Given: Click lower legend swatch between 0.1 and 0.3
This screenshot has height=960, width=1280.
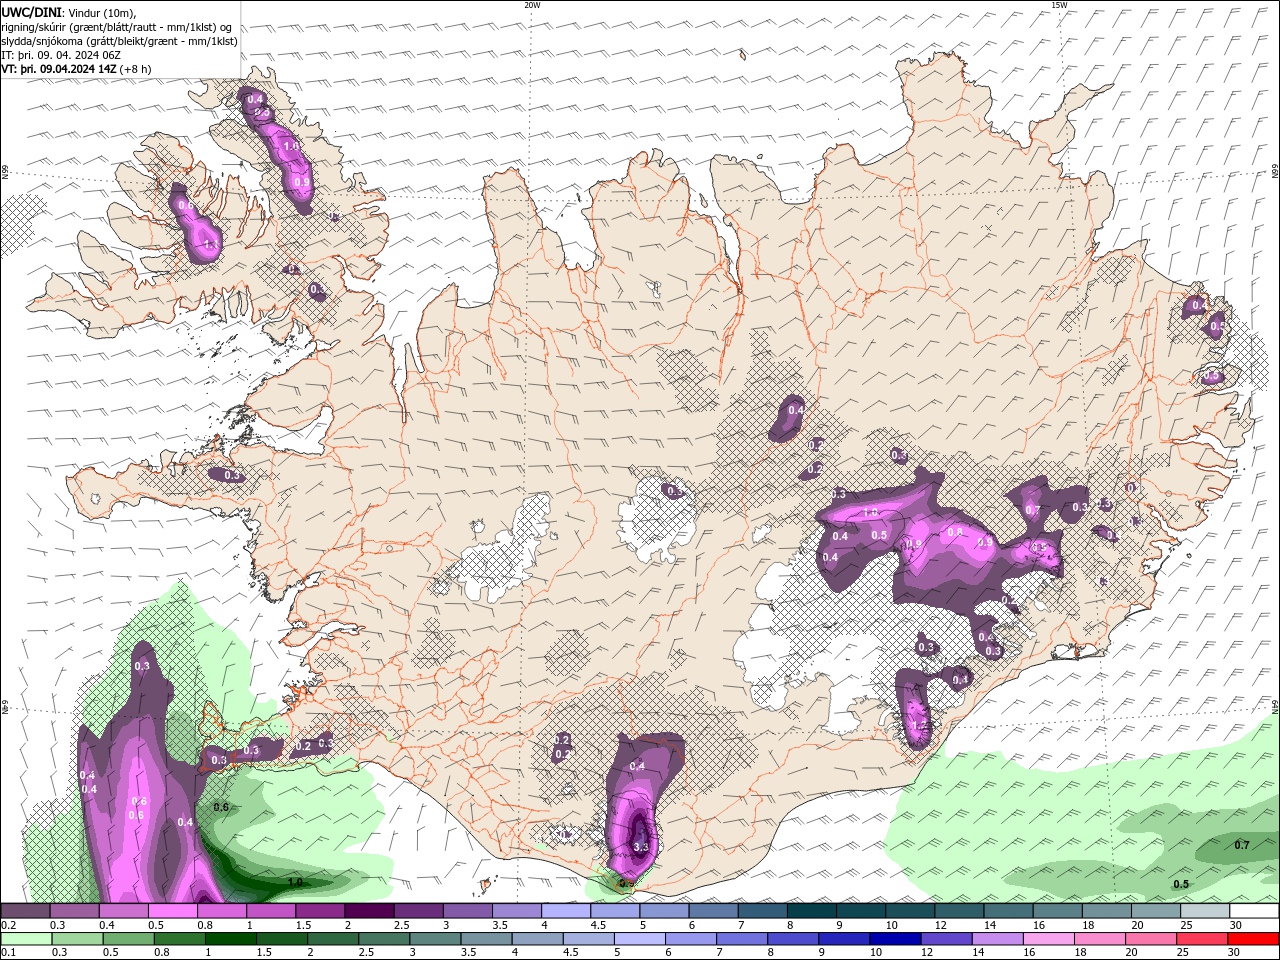Looking at the screenshot, I should (x=26, y=939).
